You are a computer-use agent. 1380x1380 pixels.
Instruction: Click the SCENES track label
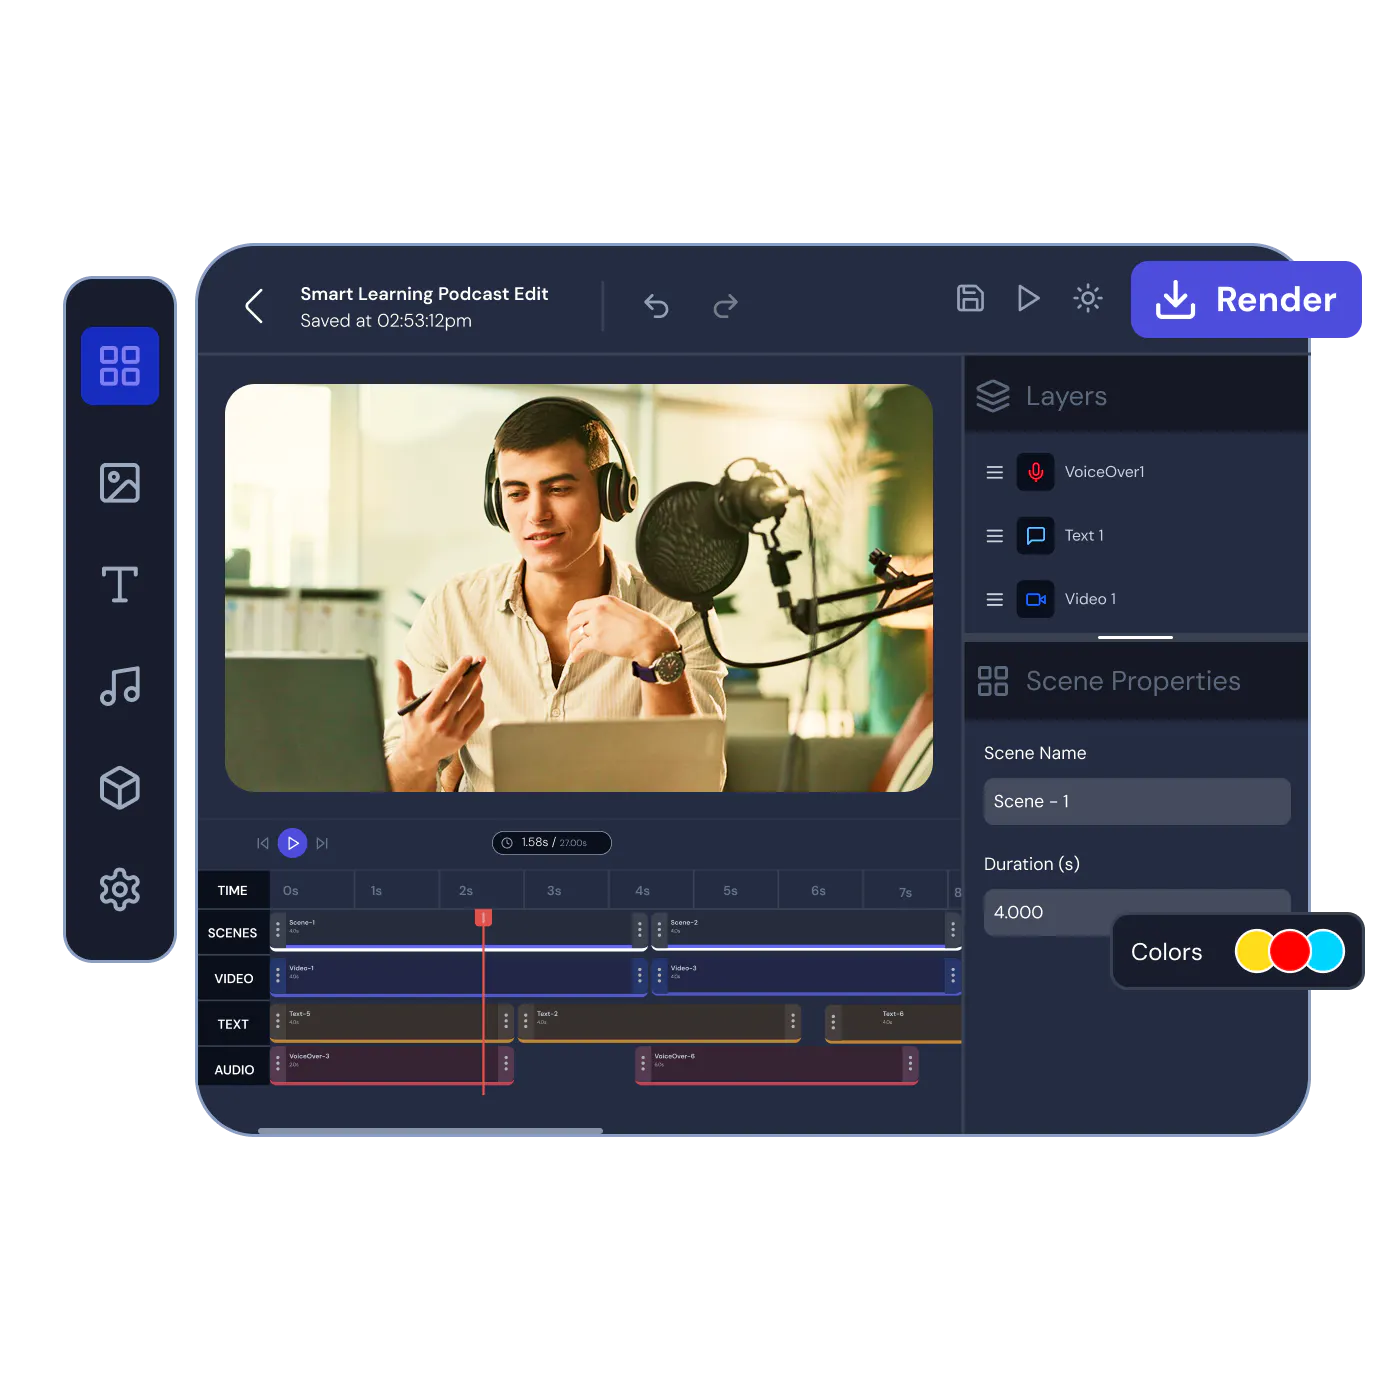click(233, 933)
